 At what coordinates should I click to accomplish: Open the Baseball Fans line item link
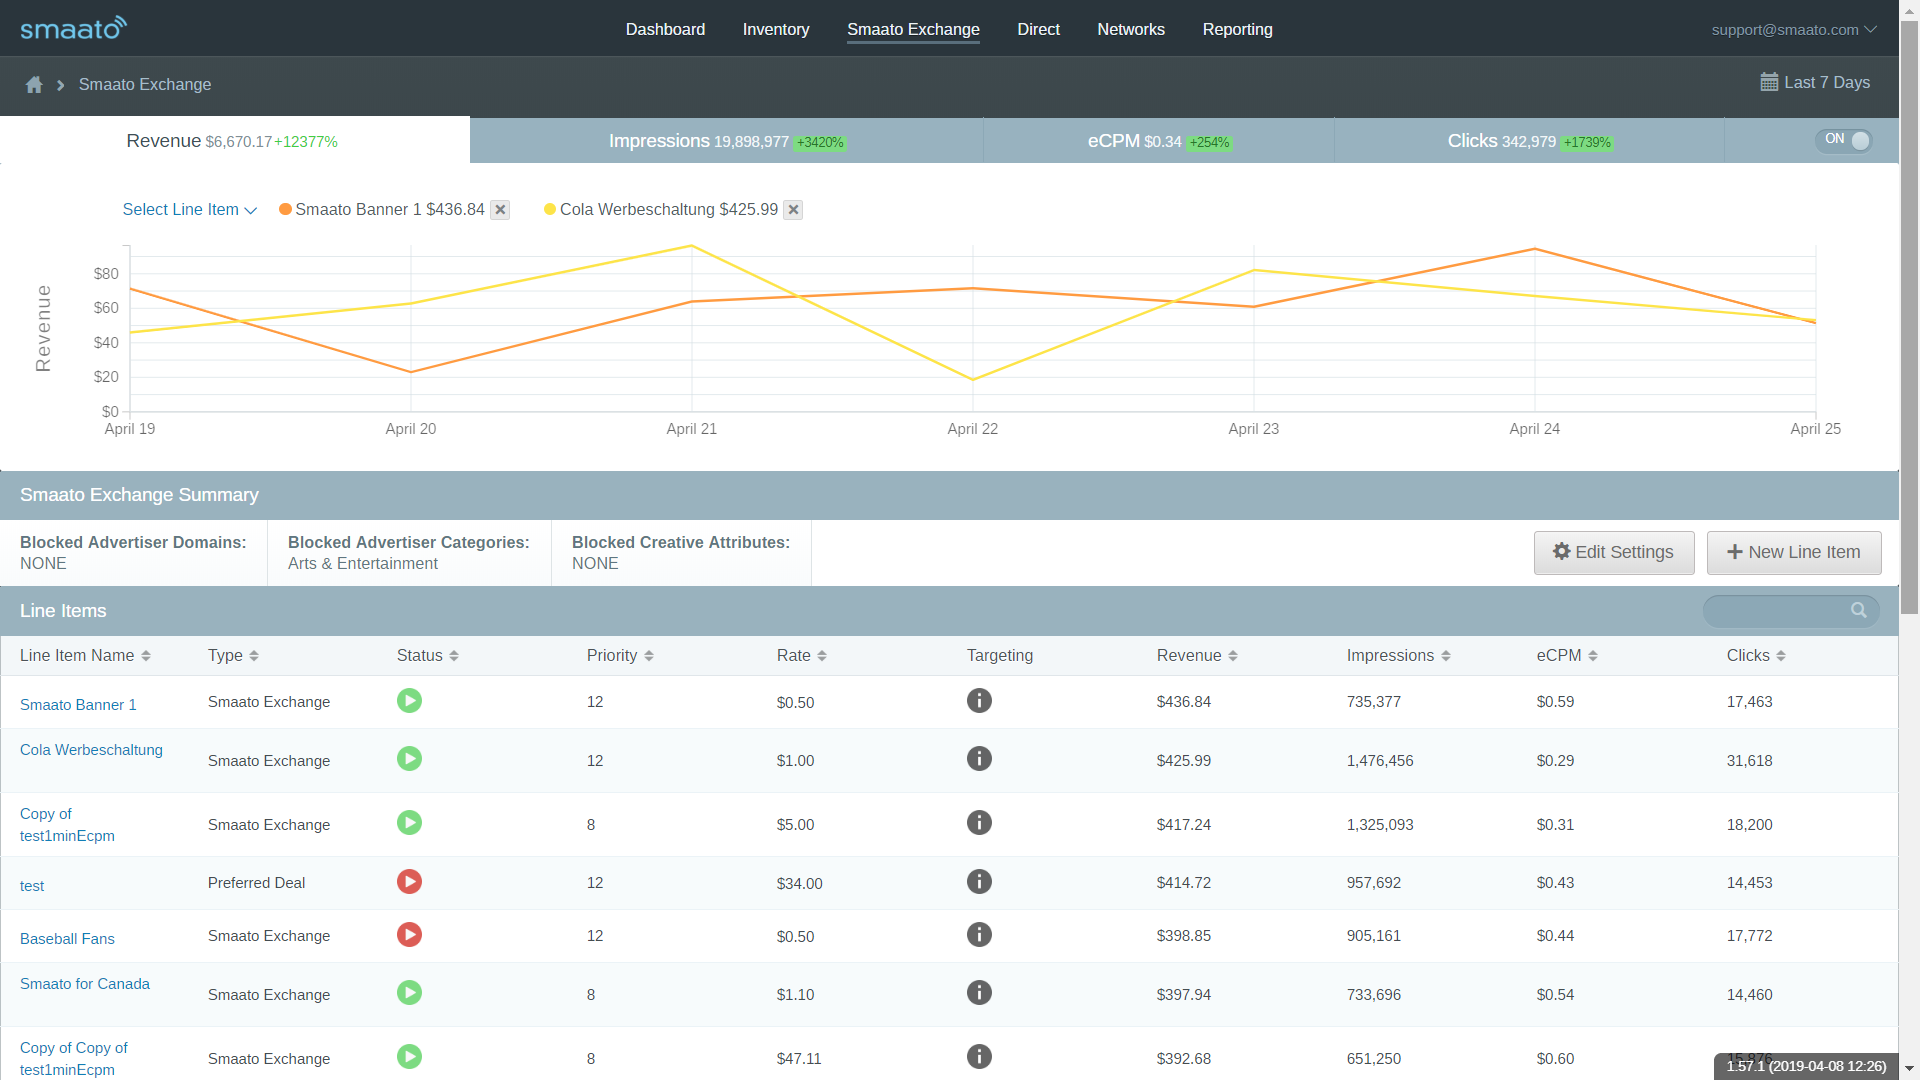[x=67, y=939]
